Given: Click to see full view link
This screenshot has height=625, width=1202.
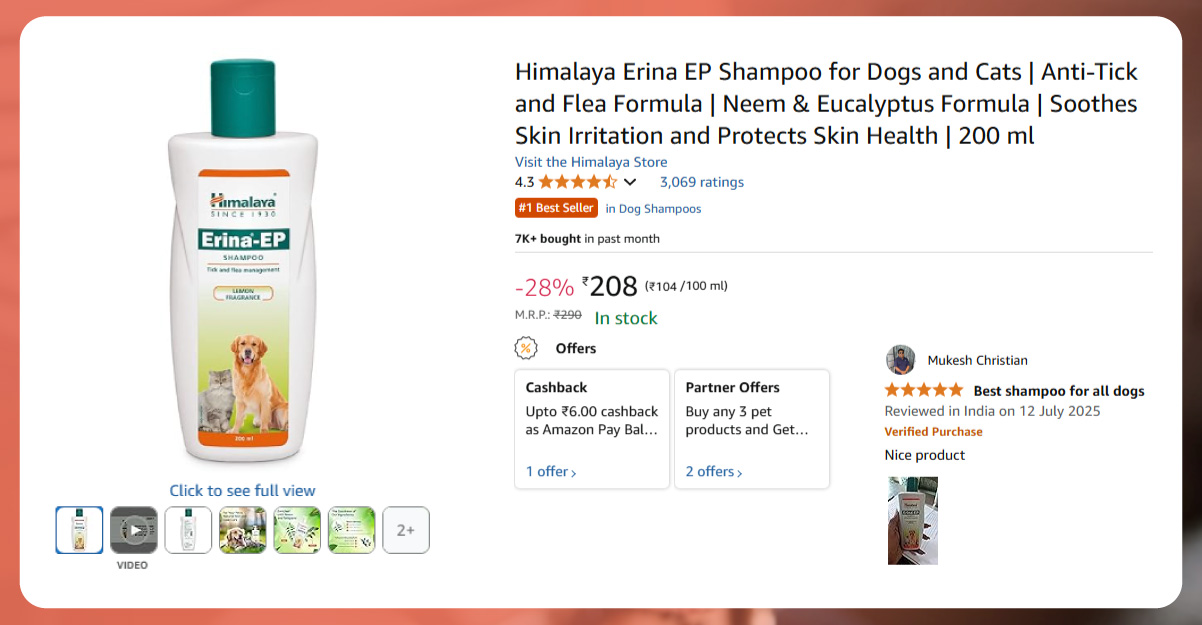Looking at the screenshot, I should (242, 490).
